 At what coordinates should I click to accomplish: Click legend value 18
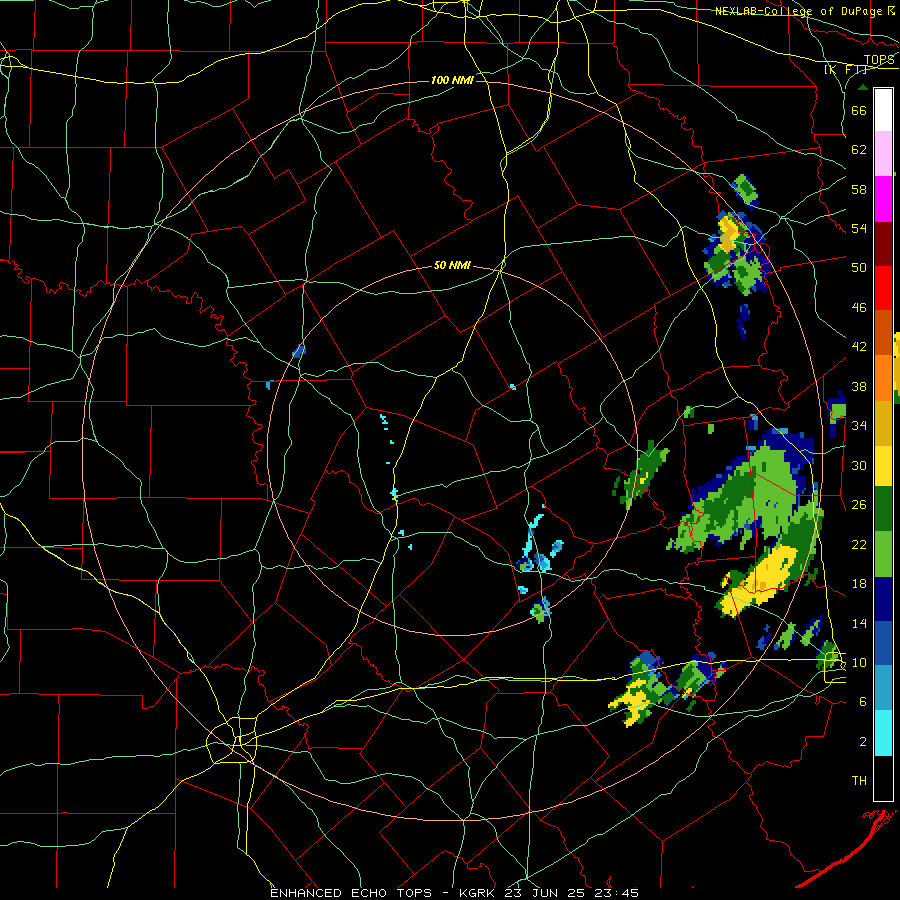[859, 584]
